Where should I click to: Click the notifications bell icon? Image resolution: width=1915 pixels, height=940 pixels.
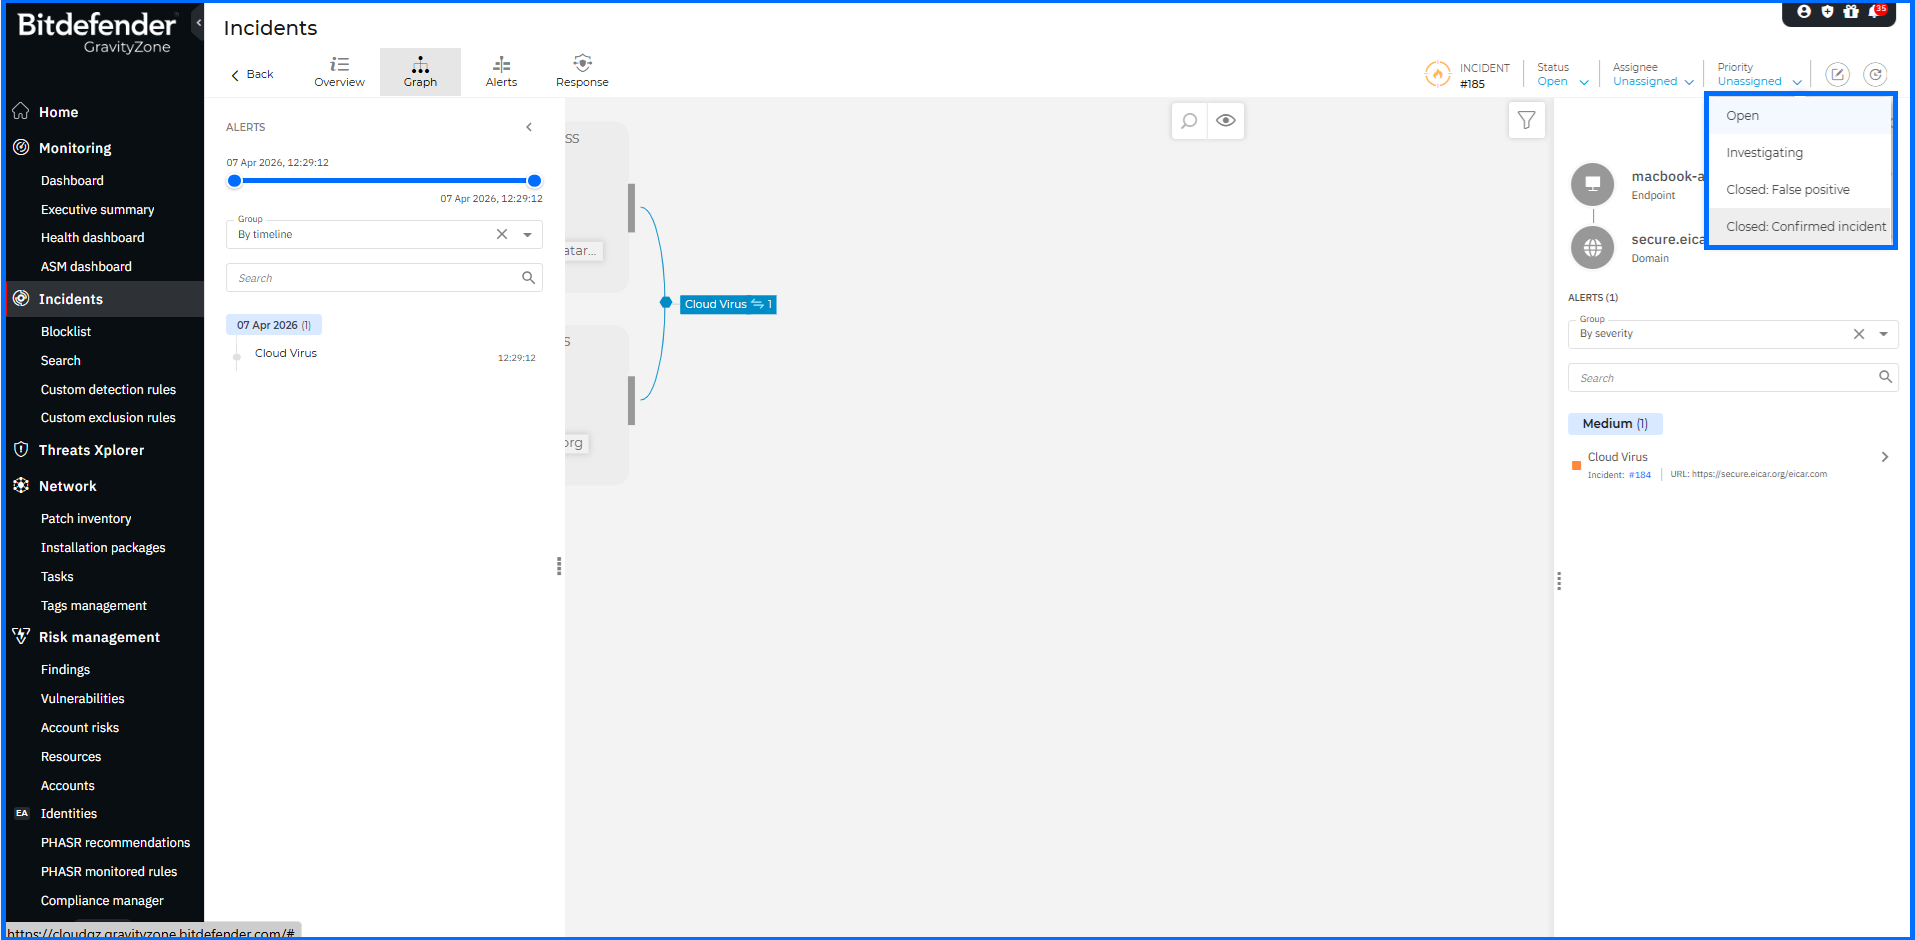1875,12
